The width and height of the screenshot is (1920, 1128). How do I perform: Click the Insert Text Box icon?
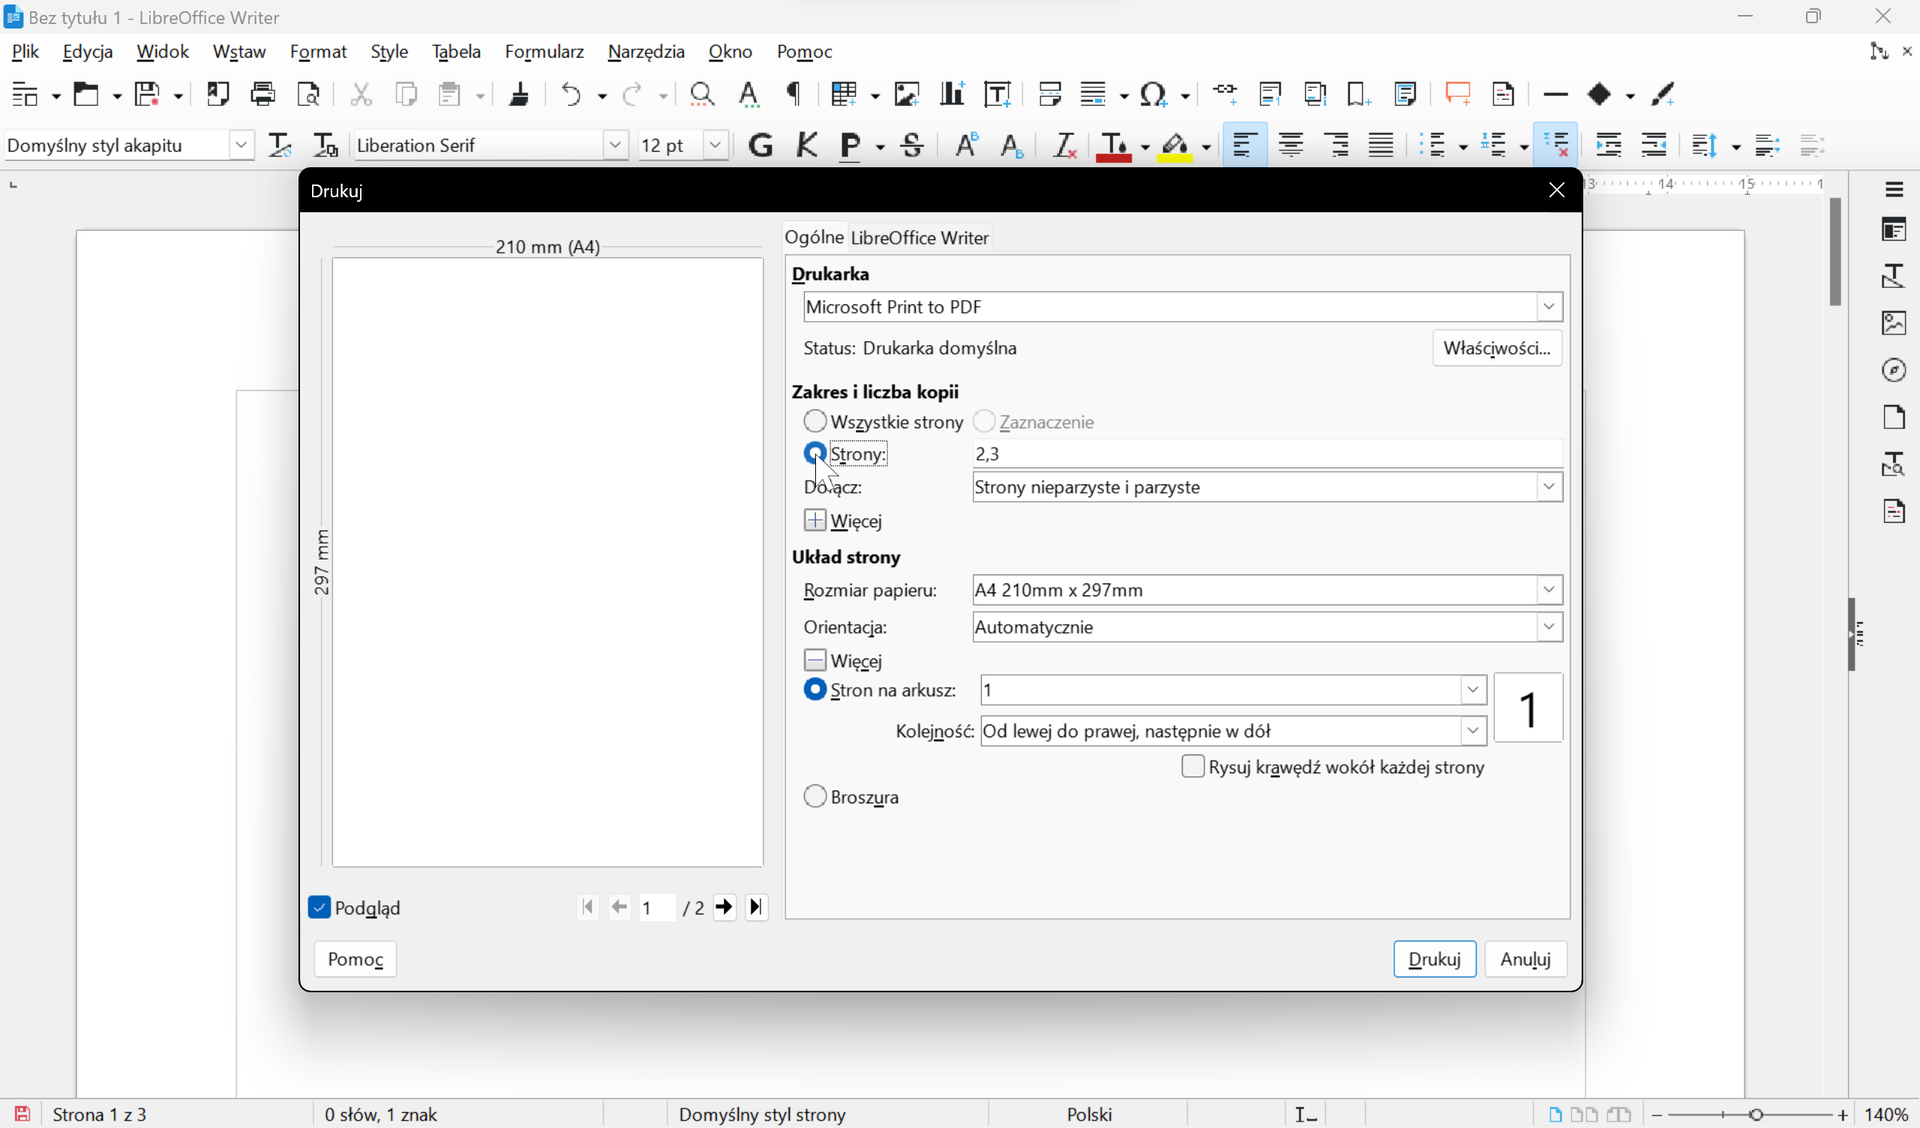(x=998, y=94)
